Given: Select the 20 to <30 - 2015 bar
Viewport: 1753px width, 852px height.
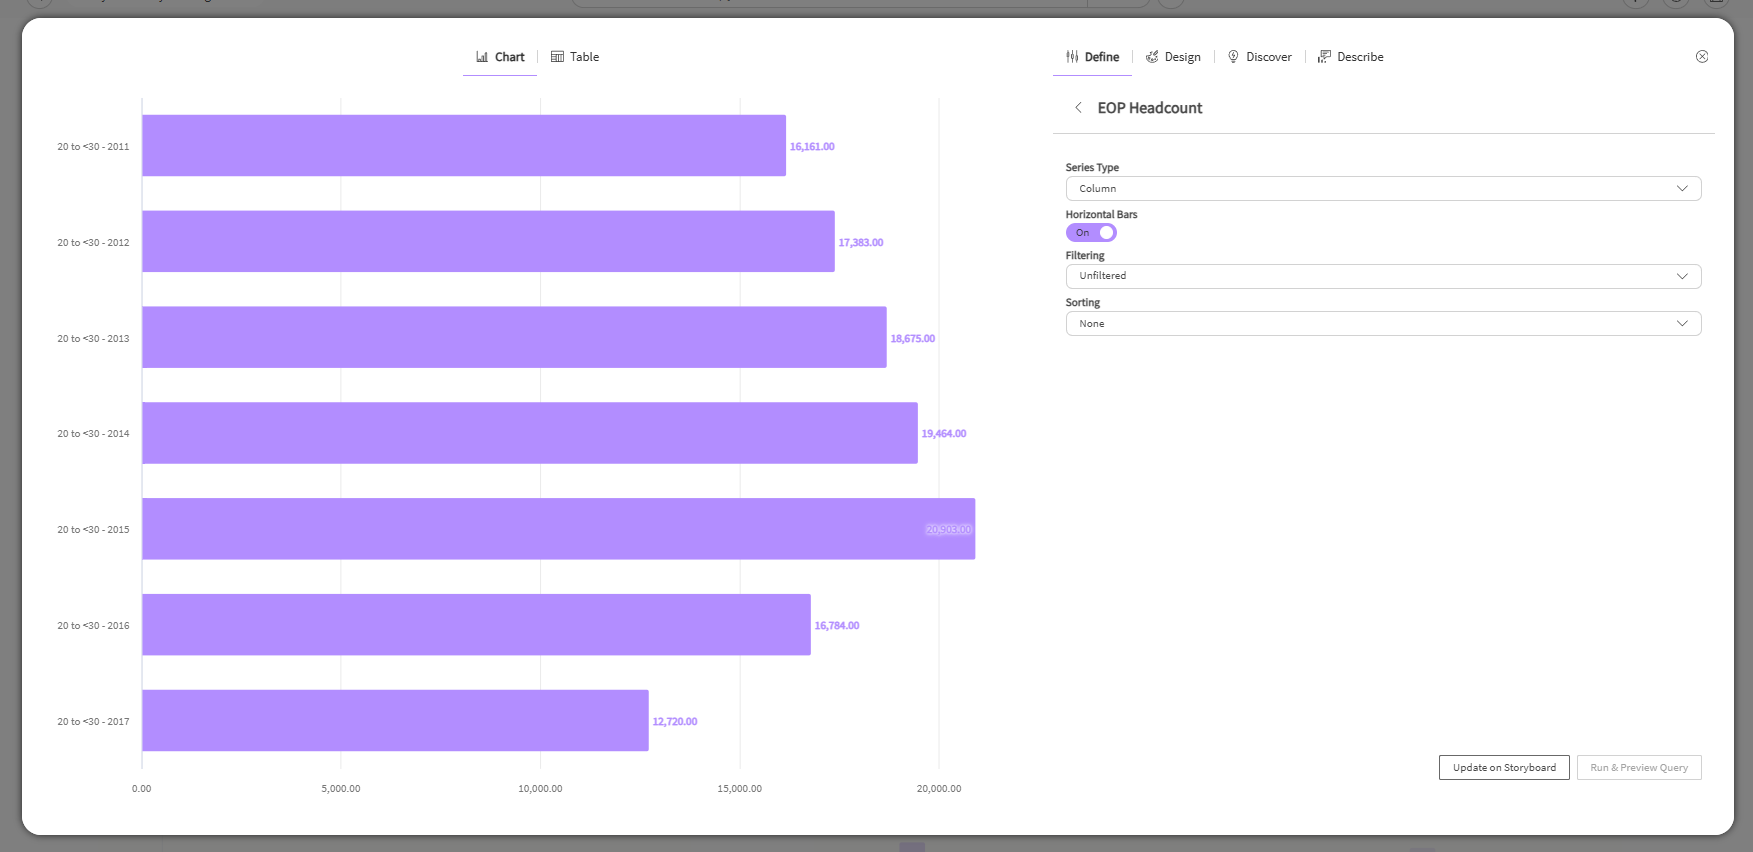Looking at the screenshot, I should point(558,529).
